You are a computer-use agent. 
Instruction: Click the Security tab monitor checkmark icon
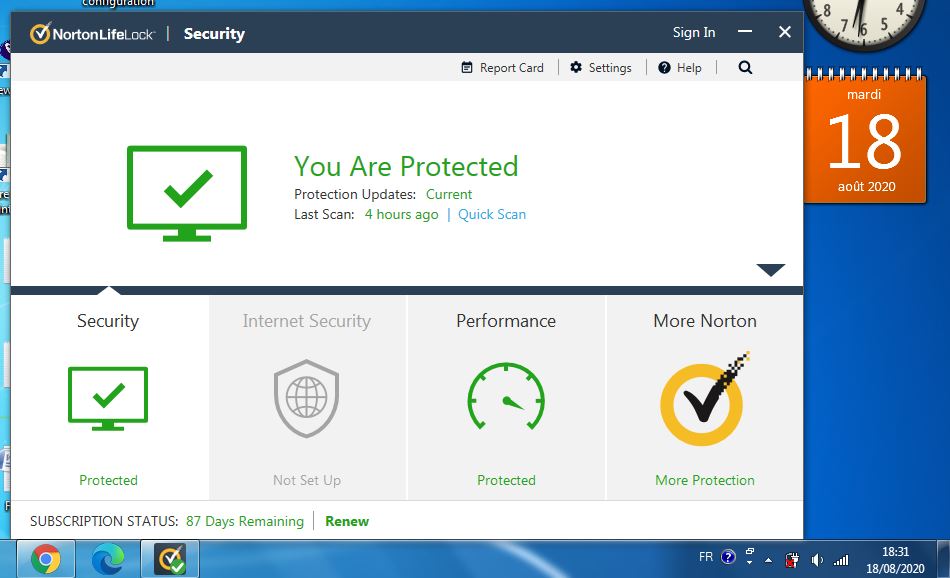tap(108, 399)
